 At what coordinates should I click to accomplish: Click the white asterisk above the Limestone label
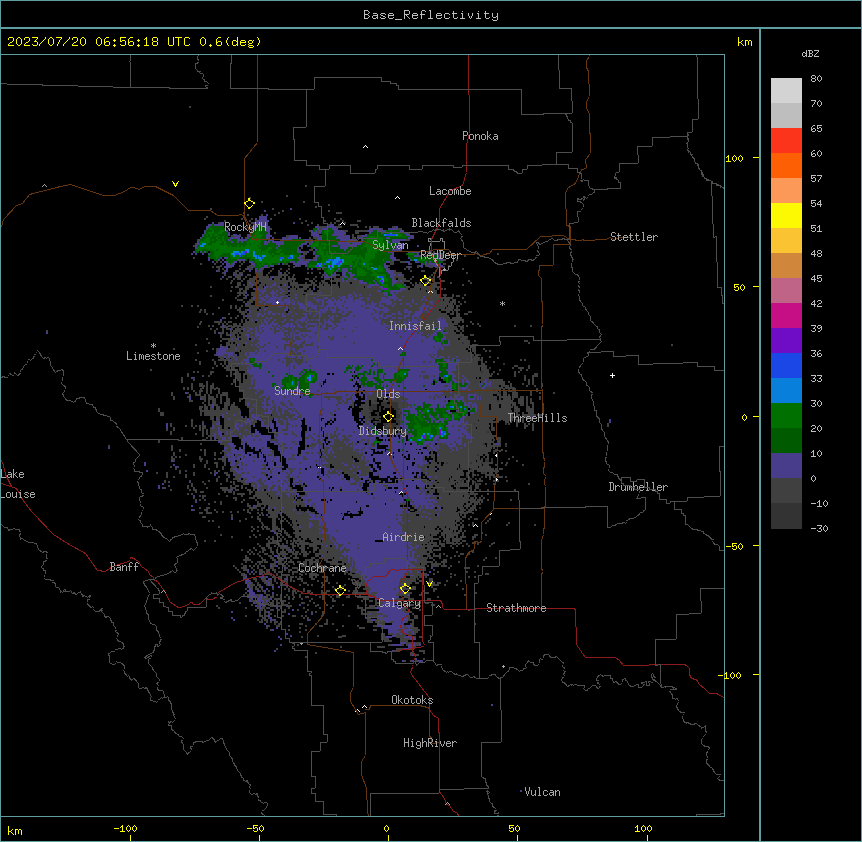153,346
